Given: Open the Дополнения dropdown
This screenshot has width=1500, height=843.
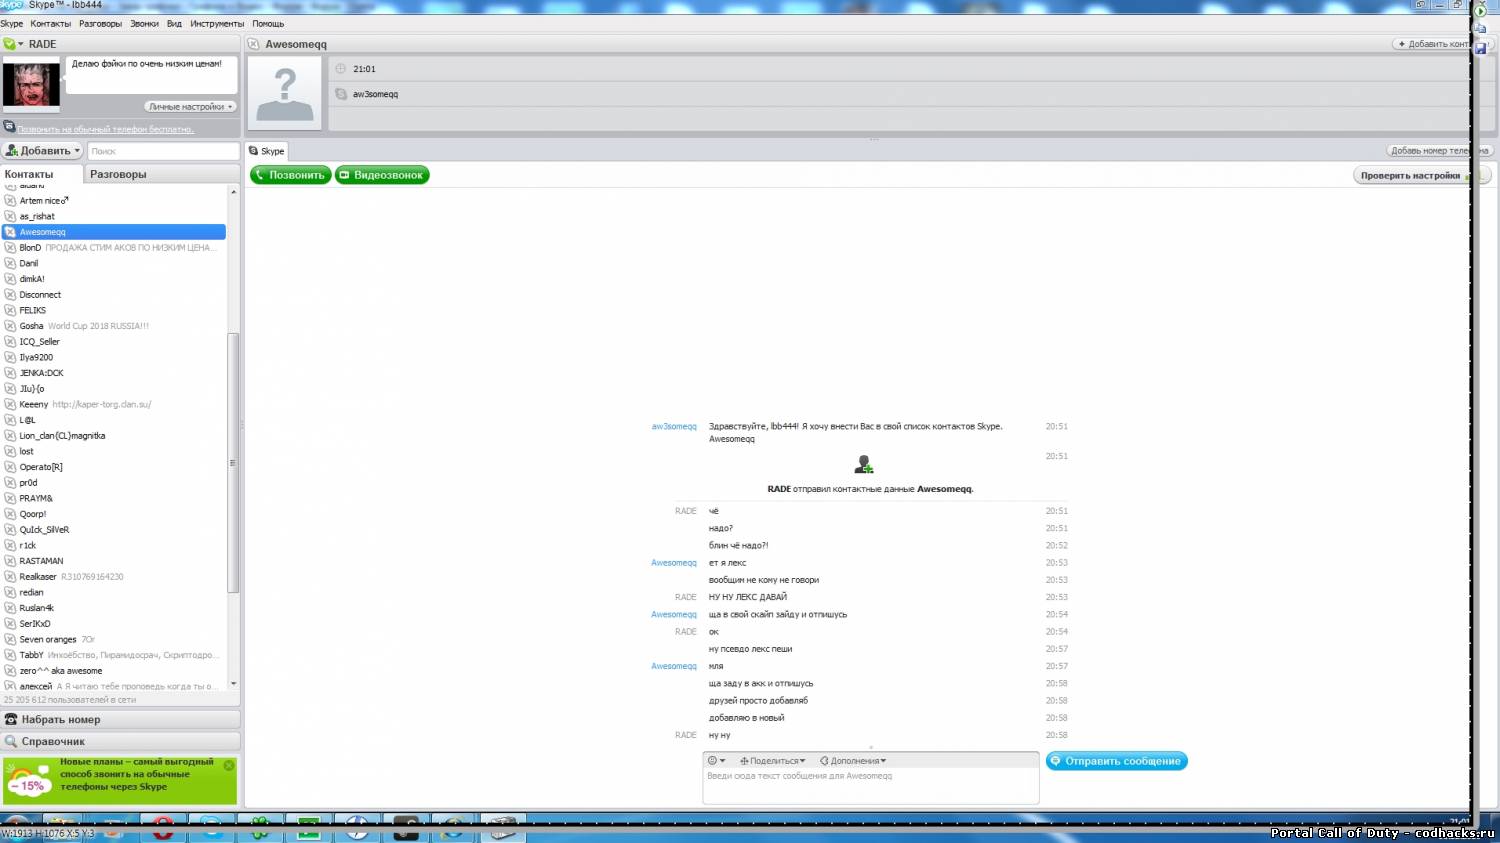Looking at the screenshot, I should (853, 761).
